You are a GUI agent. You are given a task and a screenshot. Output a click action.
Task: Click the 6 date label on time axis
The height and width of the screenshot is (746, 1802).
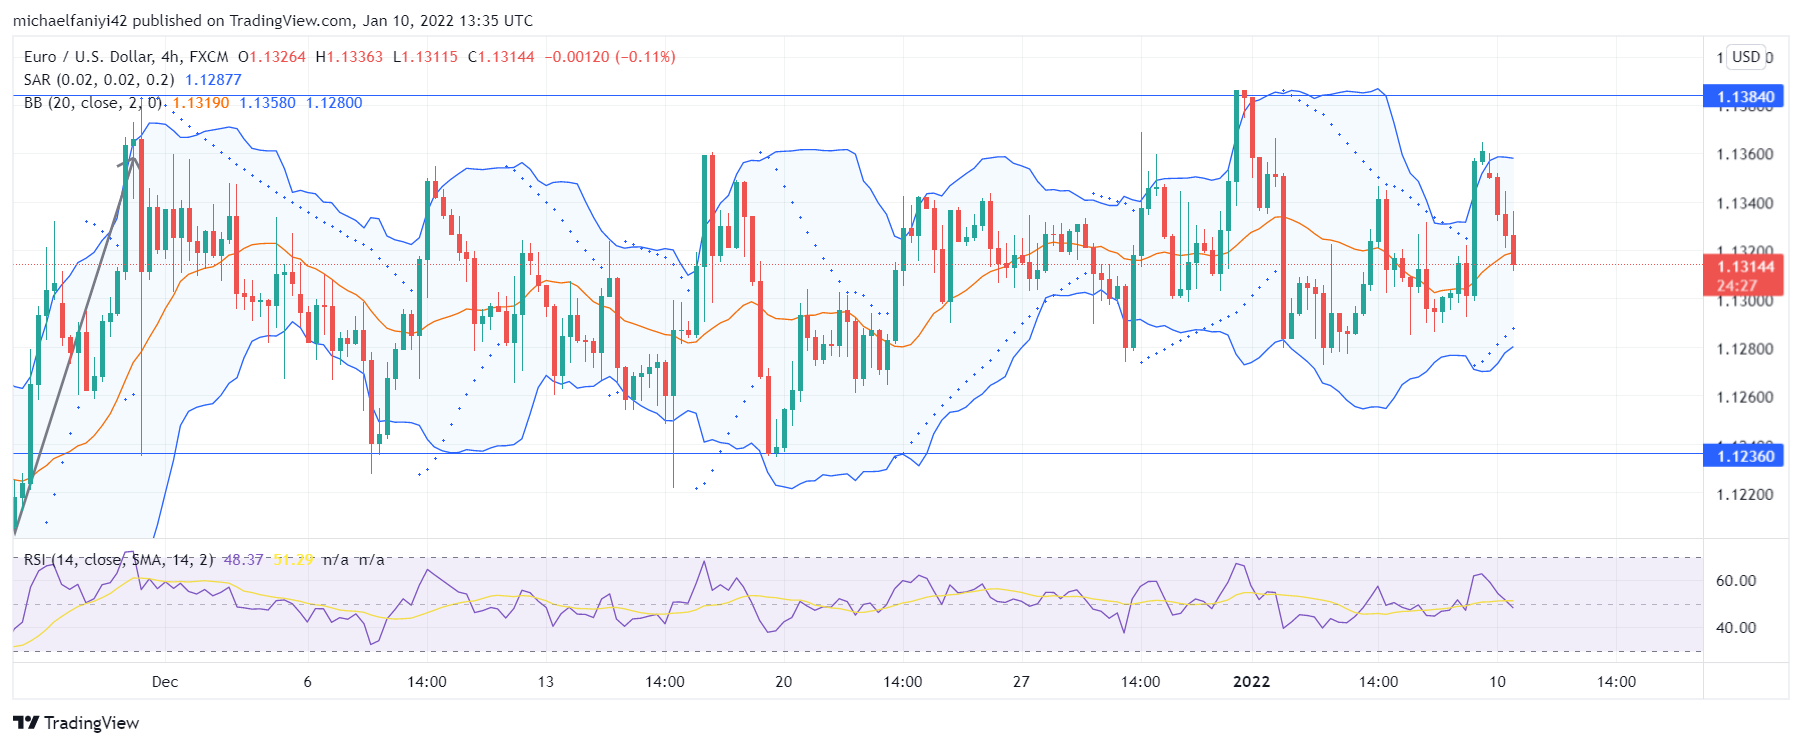point(307,682)
